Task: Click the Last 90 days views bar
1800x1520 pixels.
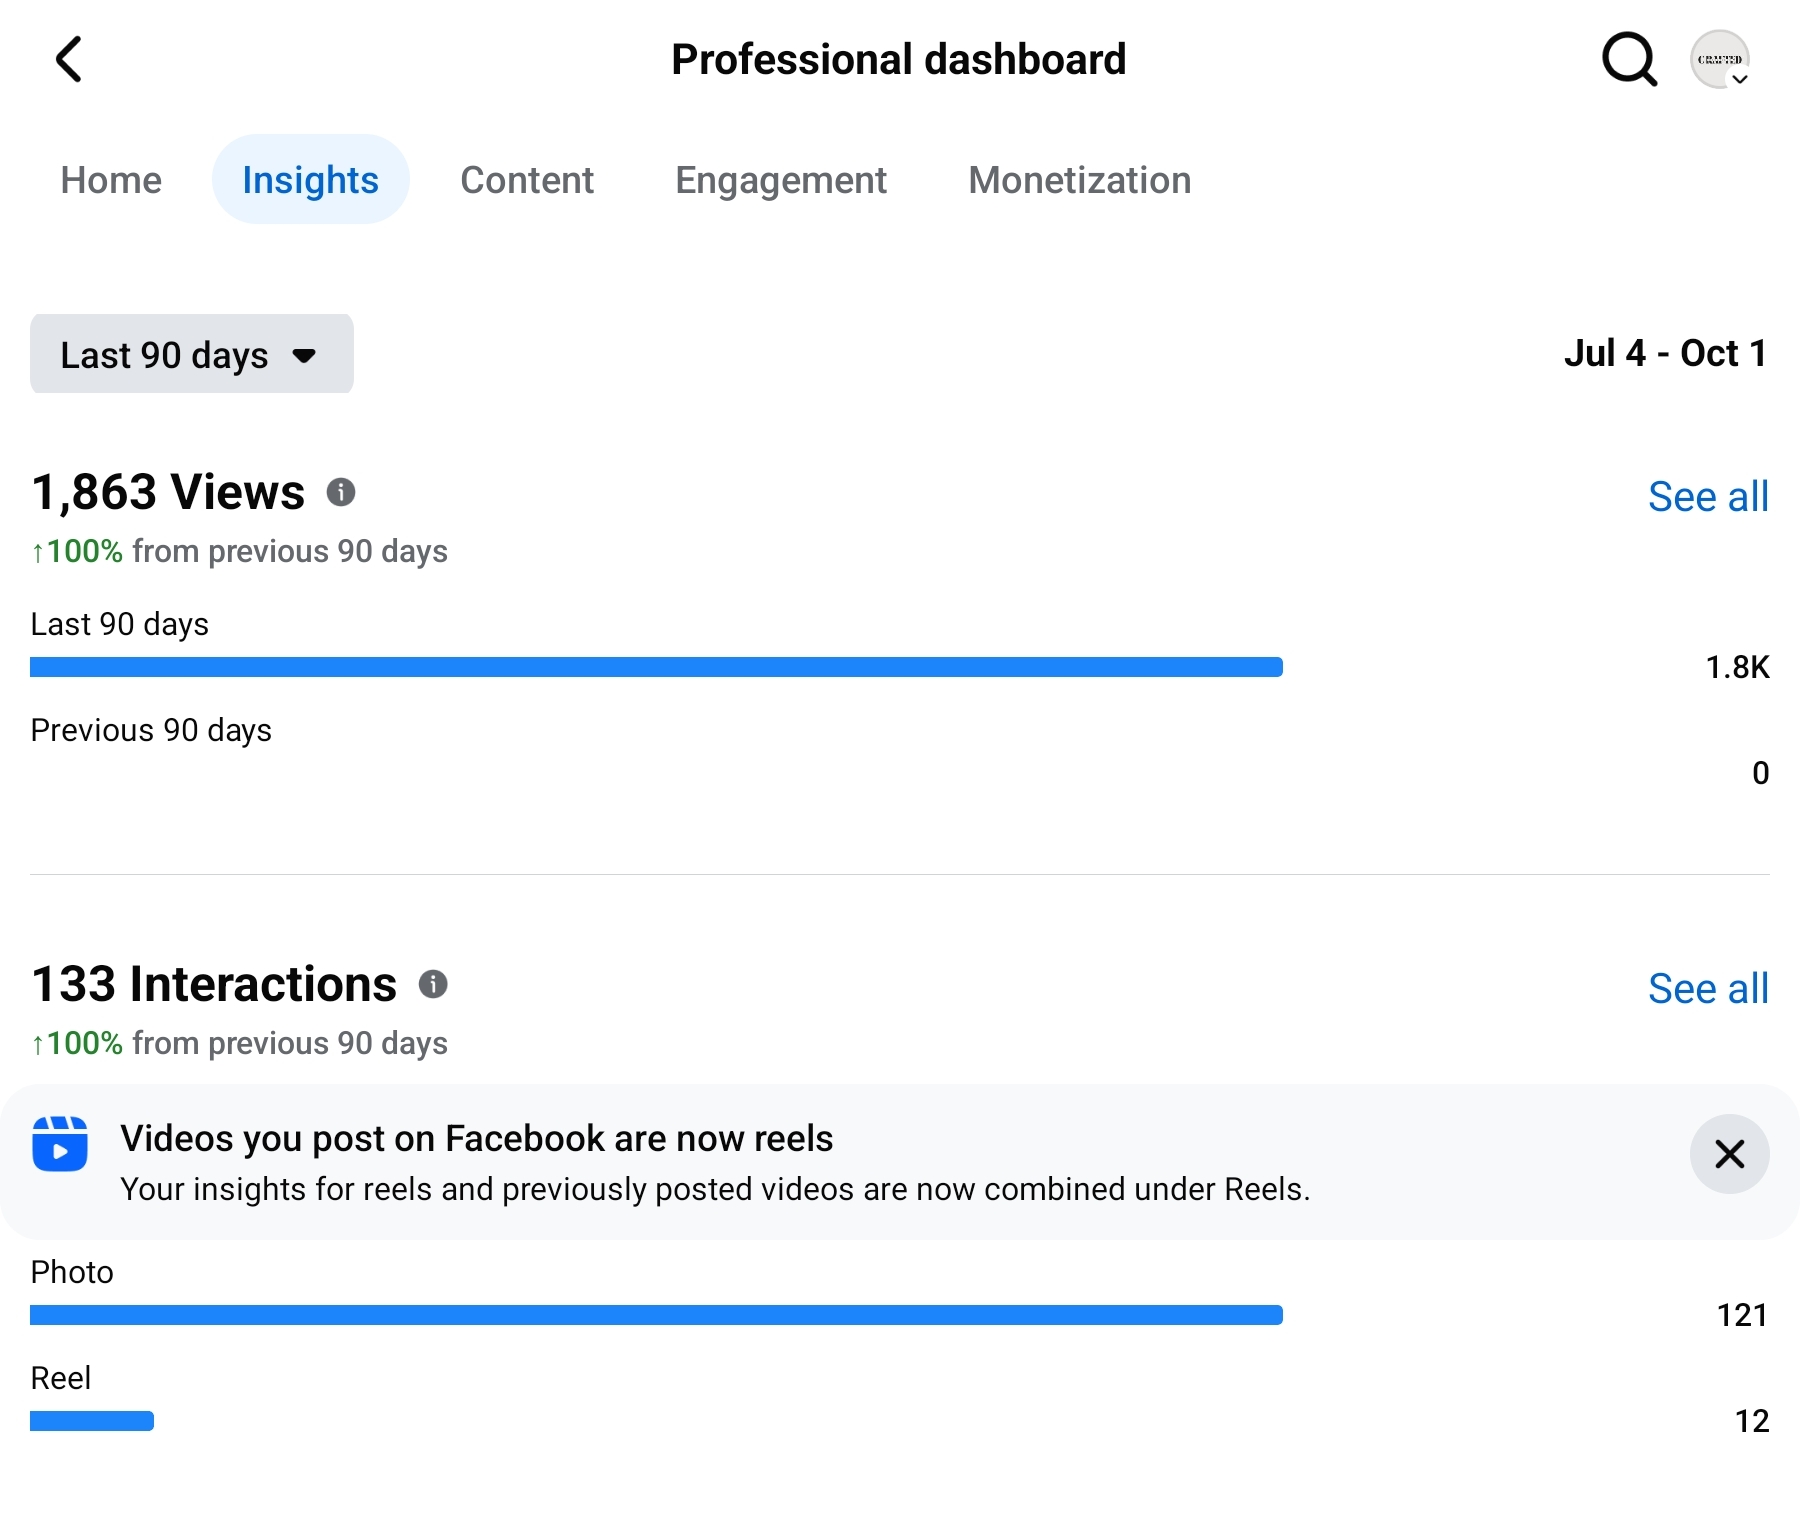Action: (656, 667)
